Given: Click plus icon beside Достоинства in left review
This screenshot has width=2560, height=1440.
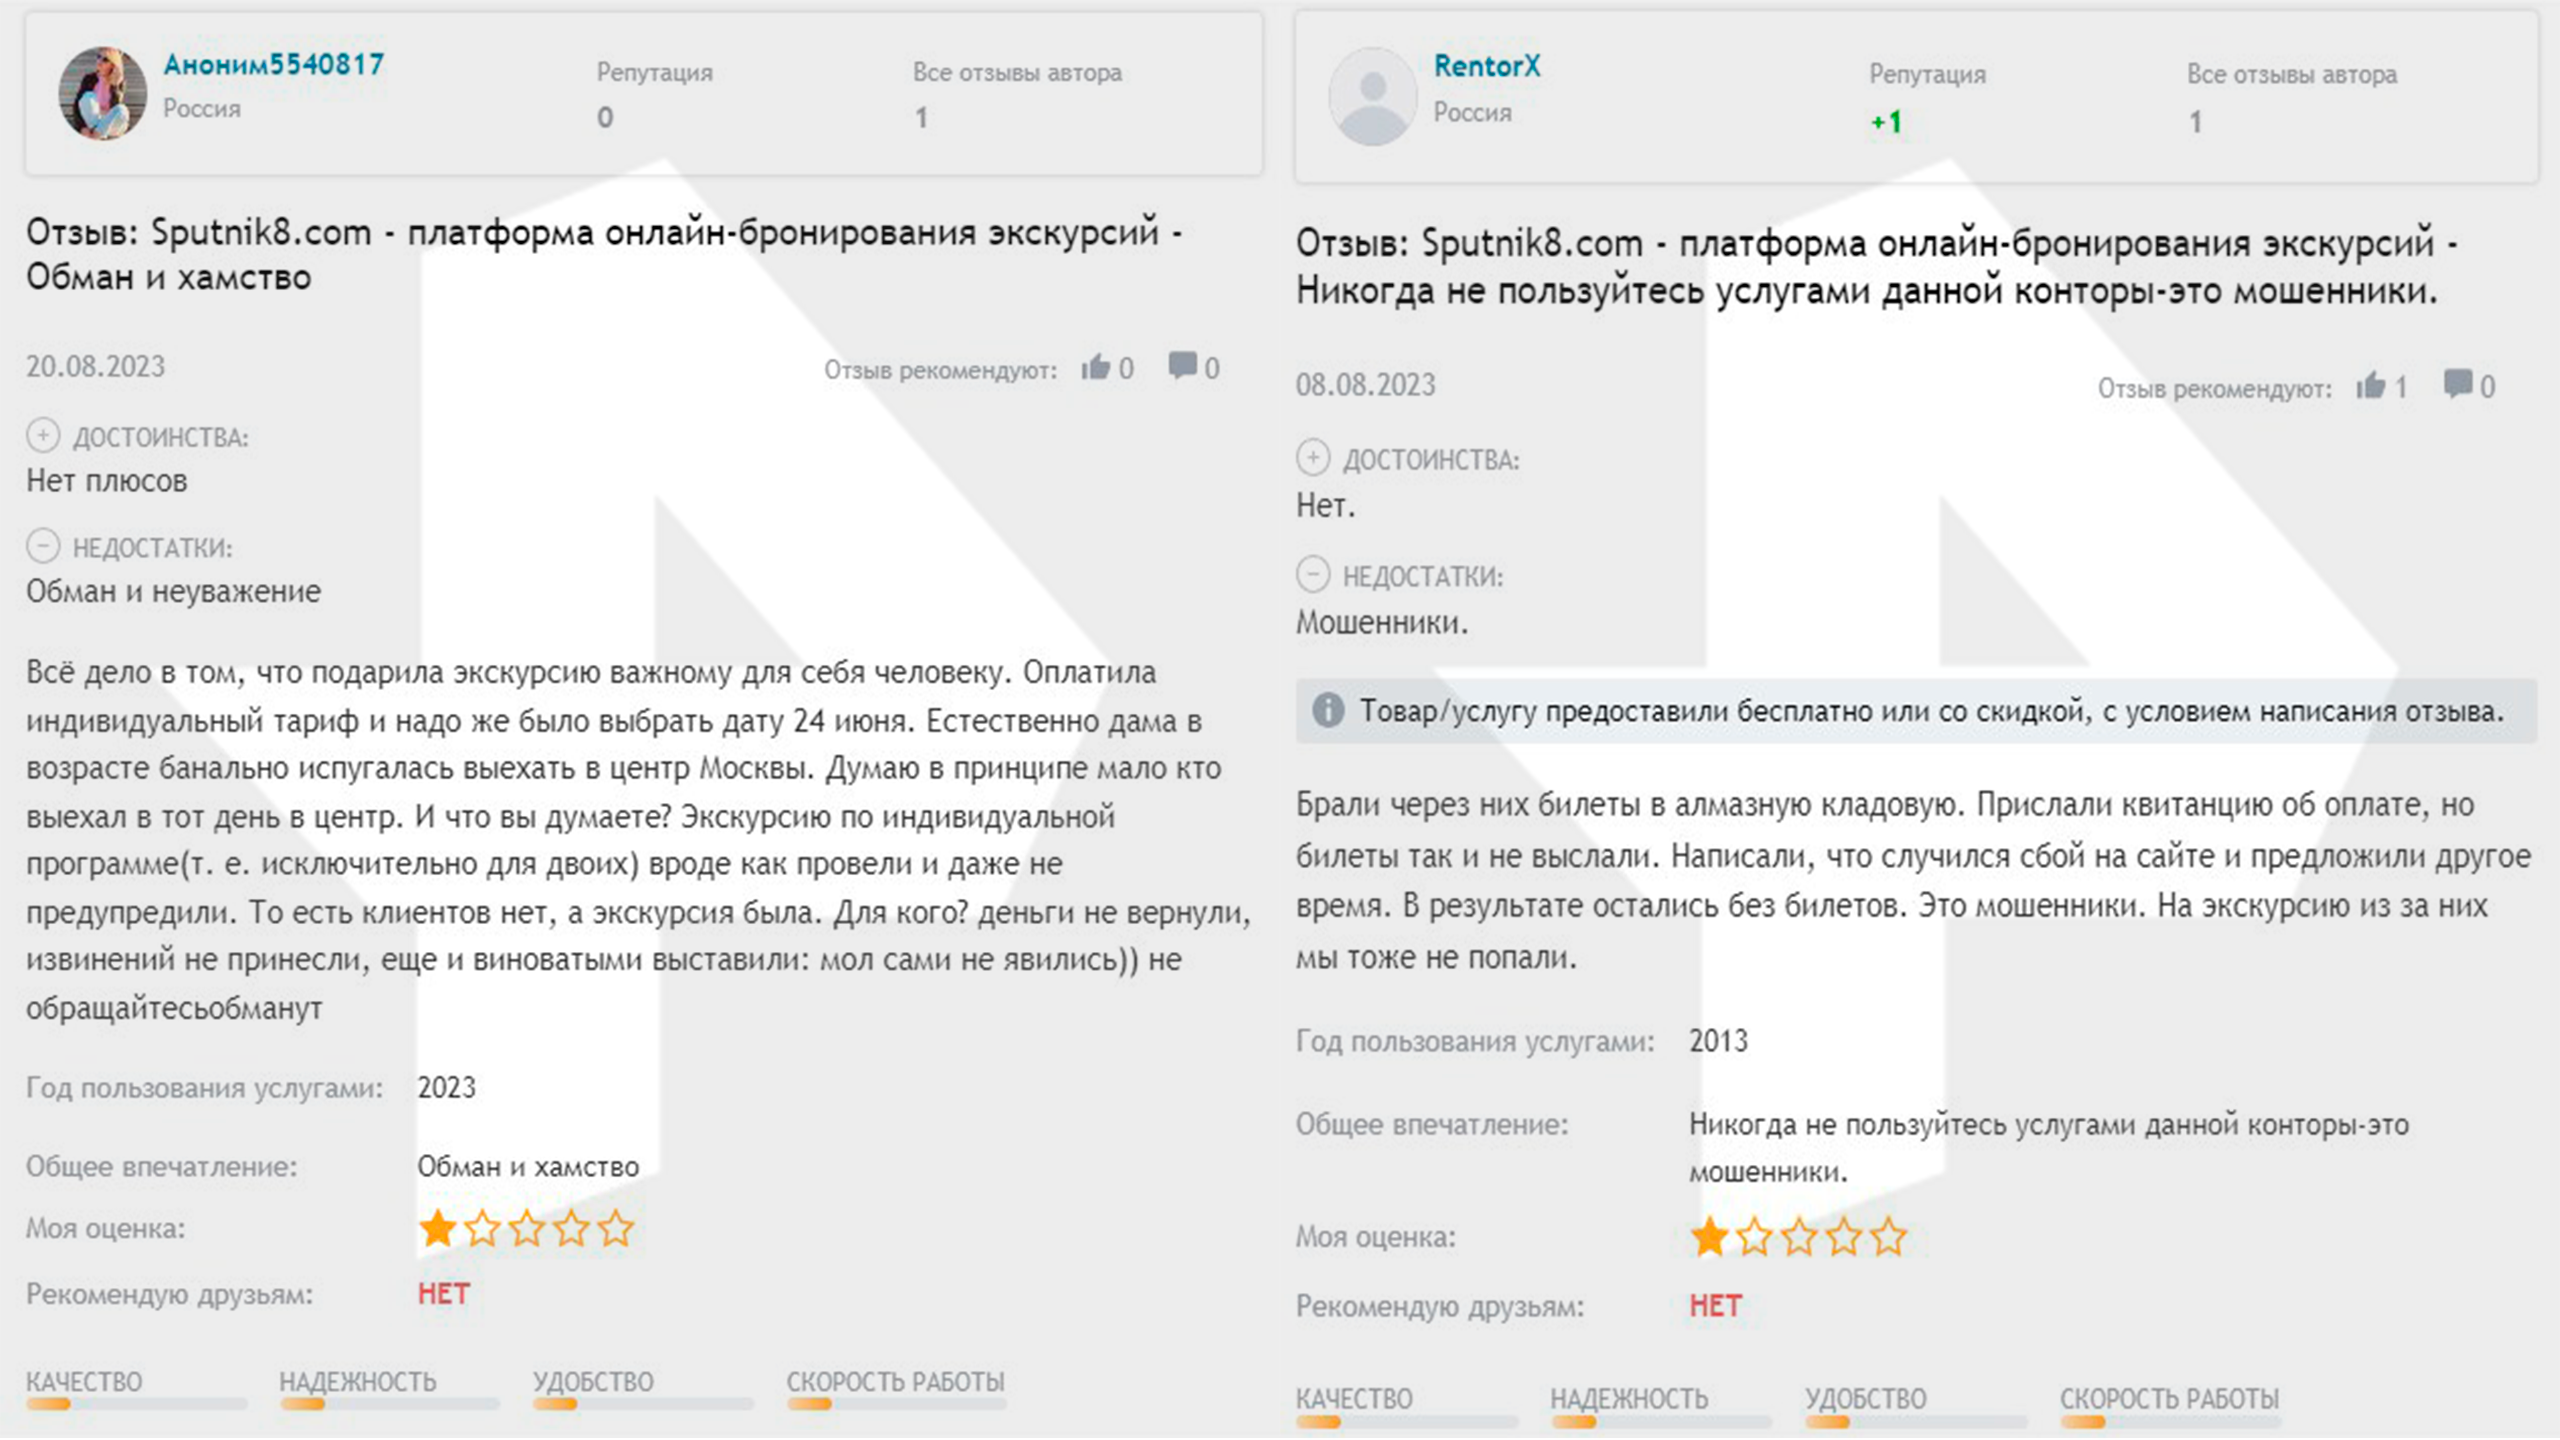Looking at the screenshot, I should [x=43, y=436].
